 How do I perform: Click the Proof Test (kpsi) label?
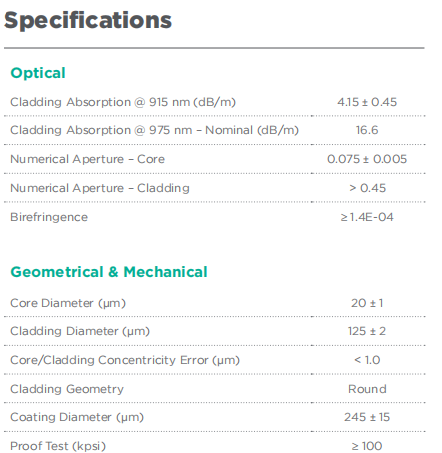tap(58, 446)
